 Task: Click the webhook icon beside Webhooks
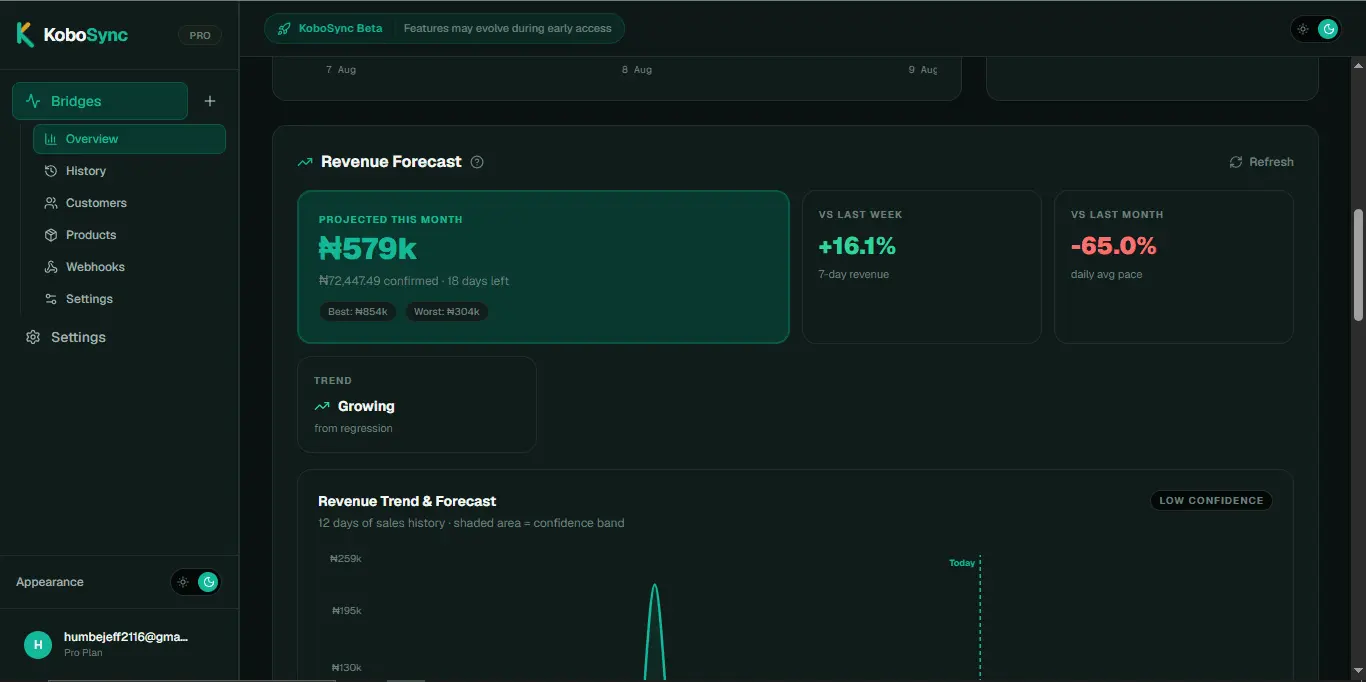tap(51, 267)
